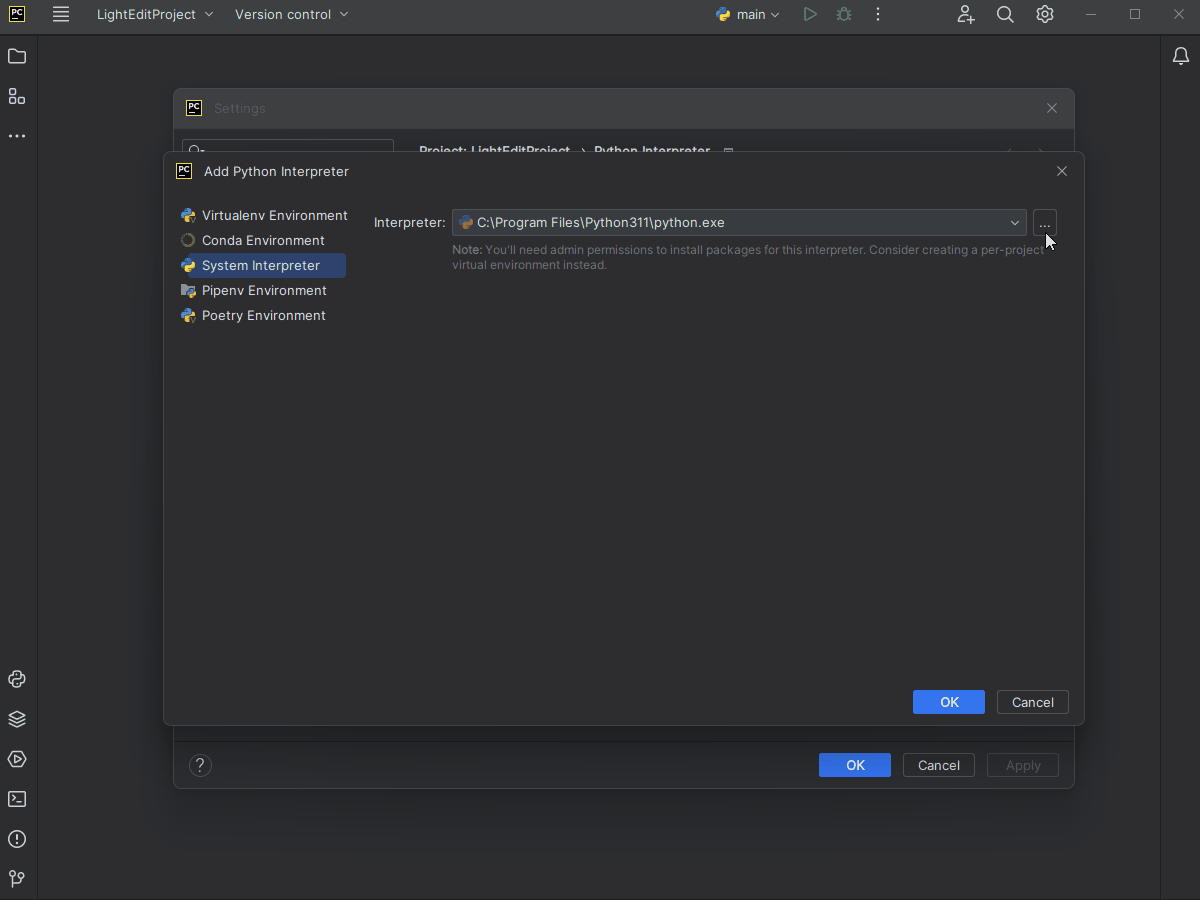This screenshot has width=1200, height=900.
Task: Cancel the Add Python Interpreter dialog
Action: [1033, 702]
